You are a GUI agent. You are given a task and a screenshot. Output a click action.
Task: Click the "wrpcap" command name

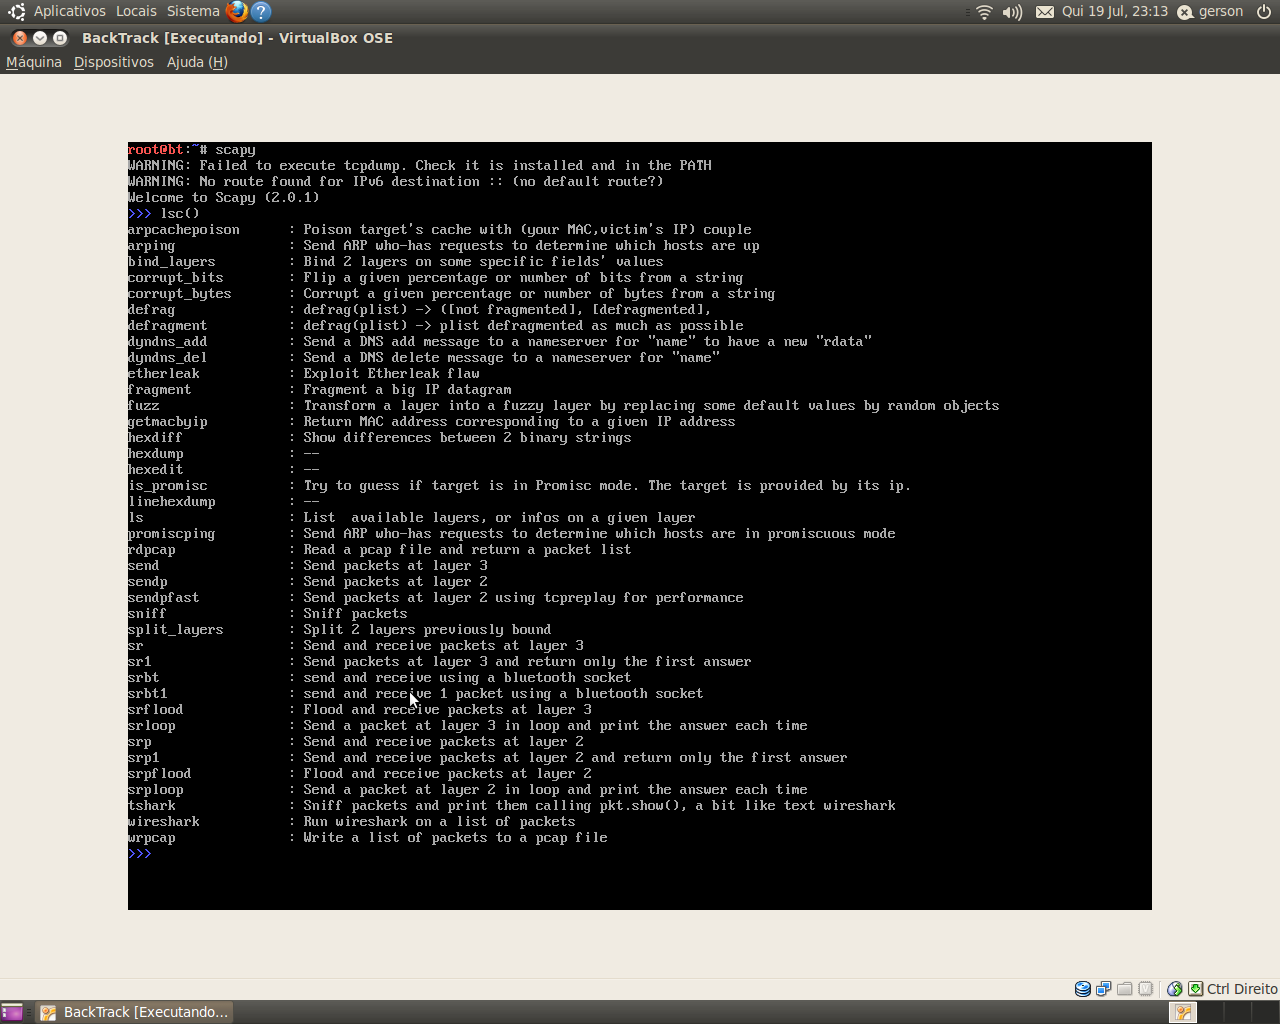(151, 838)
